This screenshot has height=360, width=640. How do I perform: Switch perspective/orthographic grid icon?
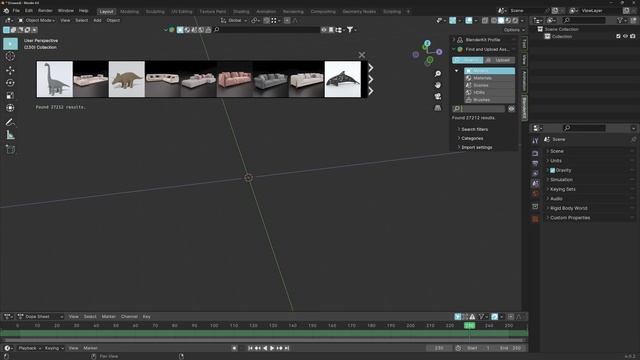[438, 108]
